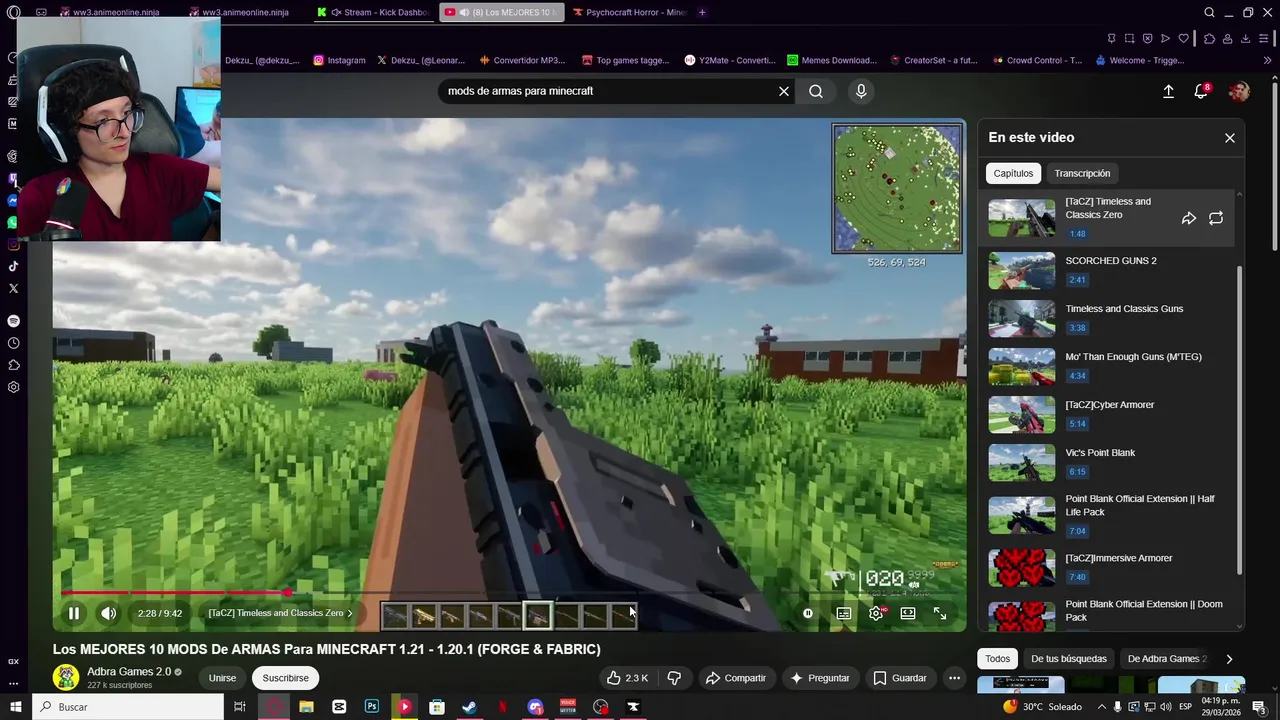Open the subtitles/captions control in player
This screenshot has height=720, width=1280.
pos(844,613)
